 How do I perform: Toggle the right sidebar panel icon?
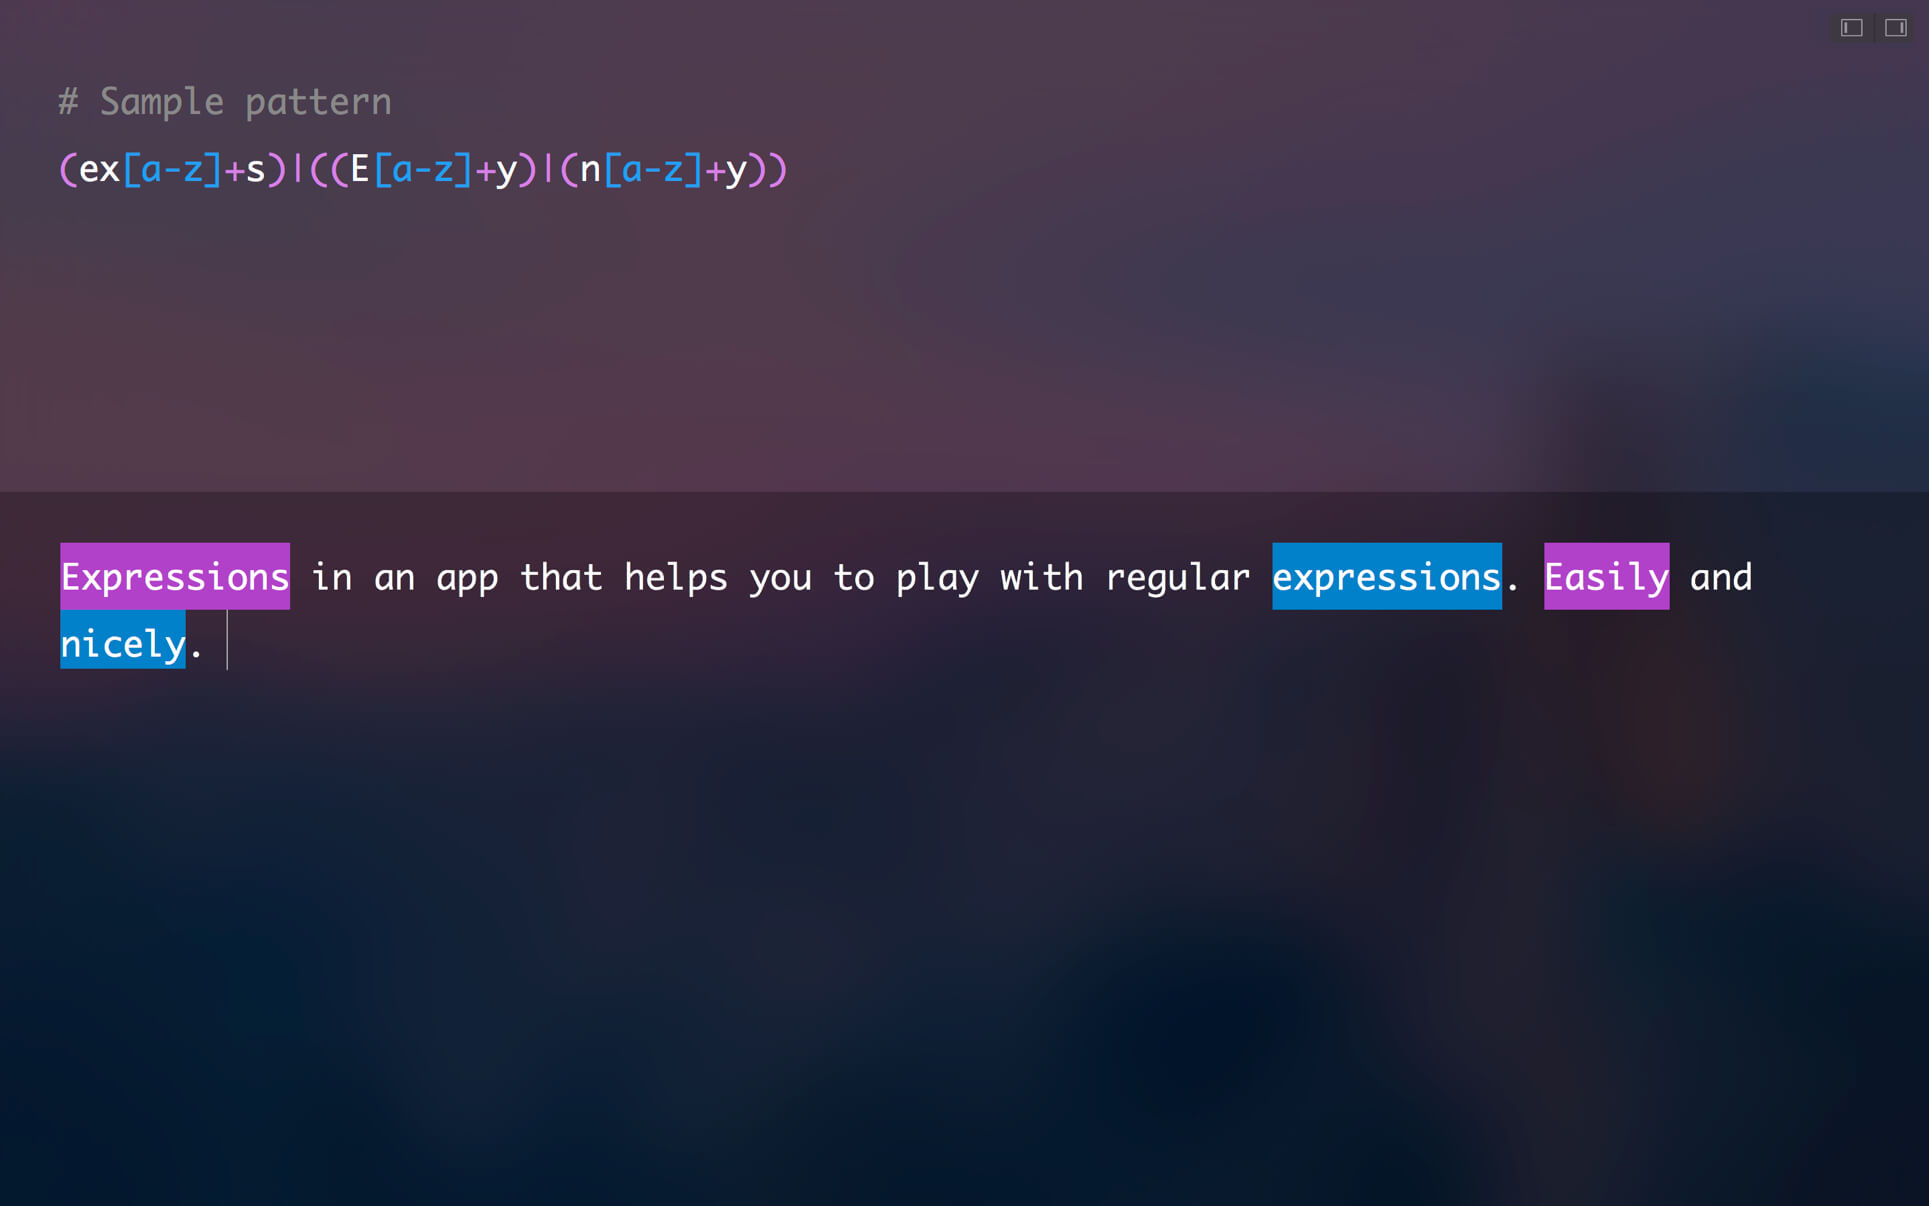(1895, 28)
